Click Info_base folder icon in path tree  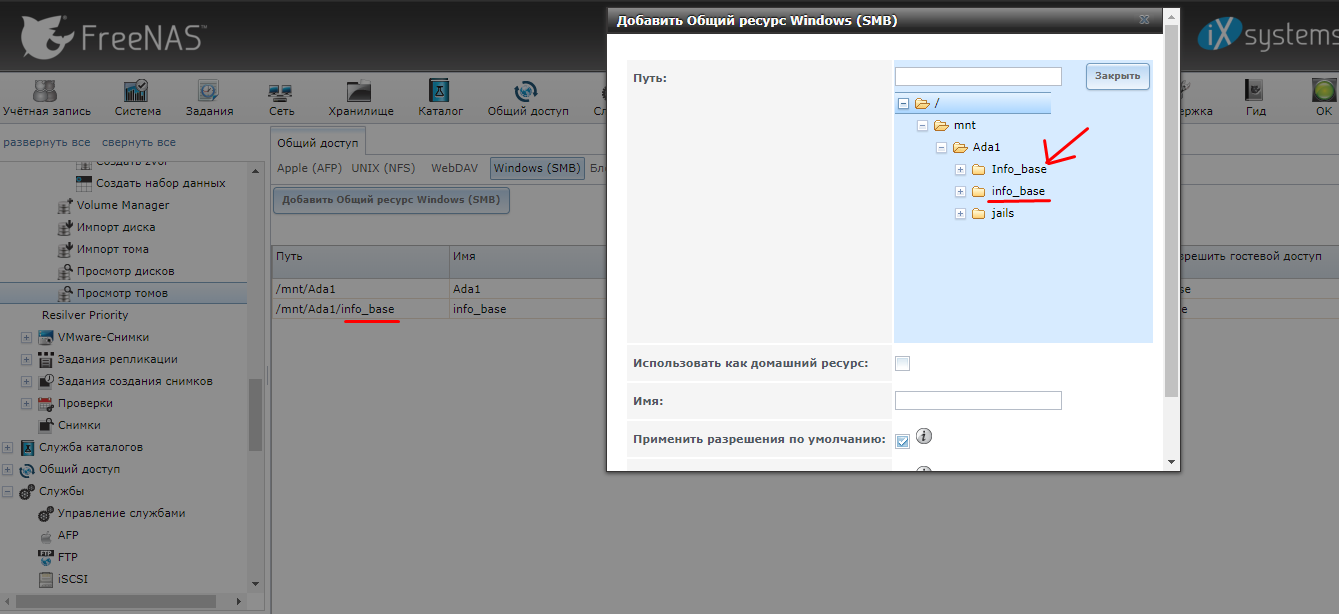[x=979, y=169]
